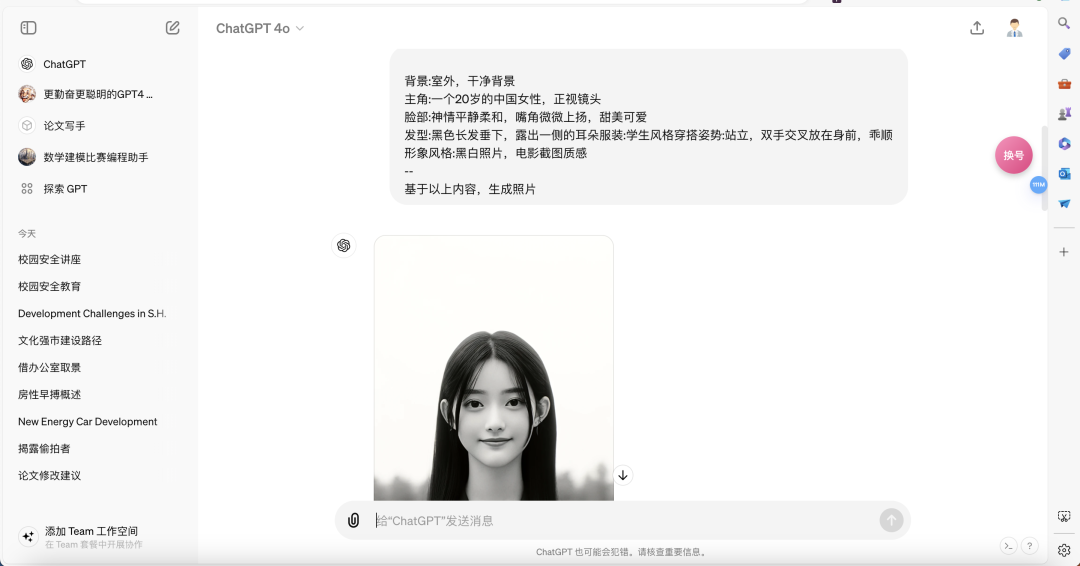Open the user profile avatar menu
The height and width of the screenshot is (566, 1080).
(1014, 28)
